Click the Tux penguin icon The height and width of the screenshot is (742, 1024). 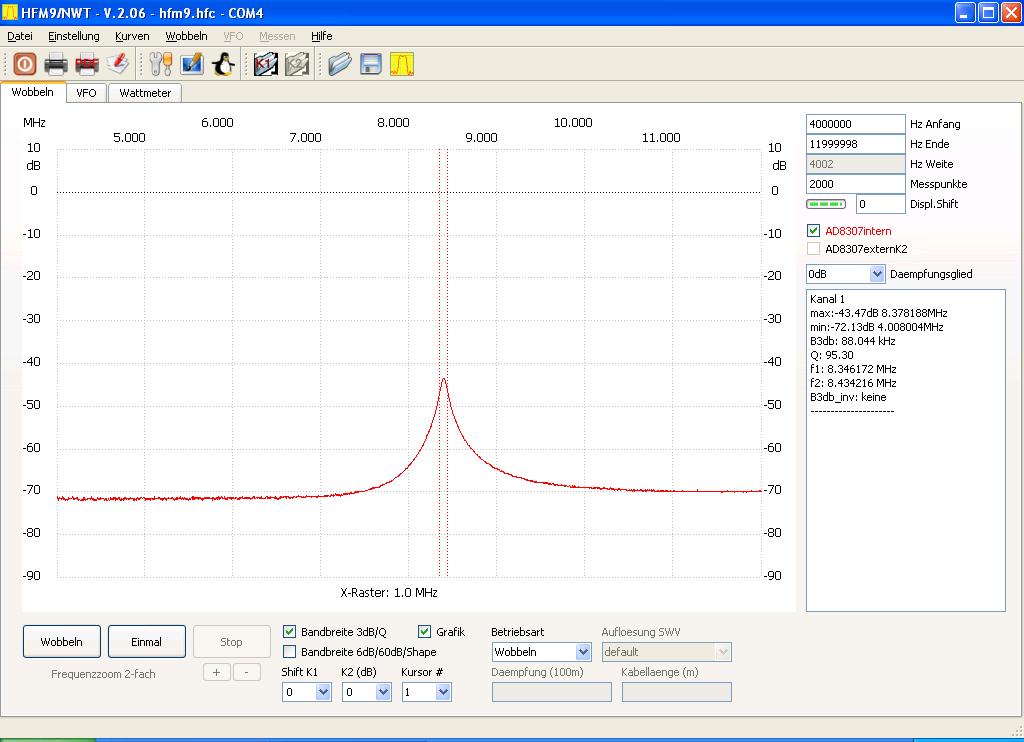[x=223, y=64]
